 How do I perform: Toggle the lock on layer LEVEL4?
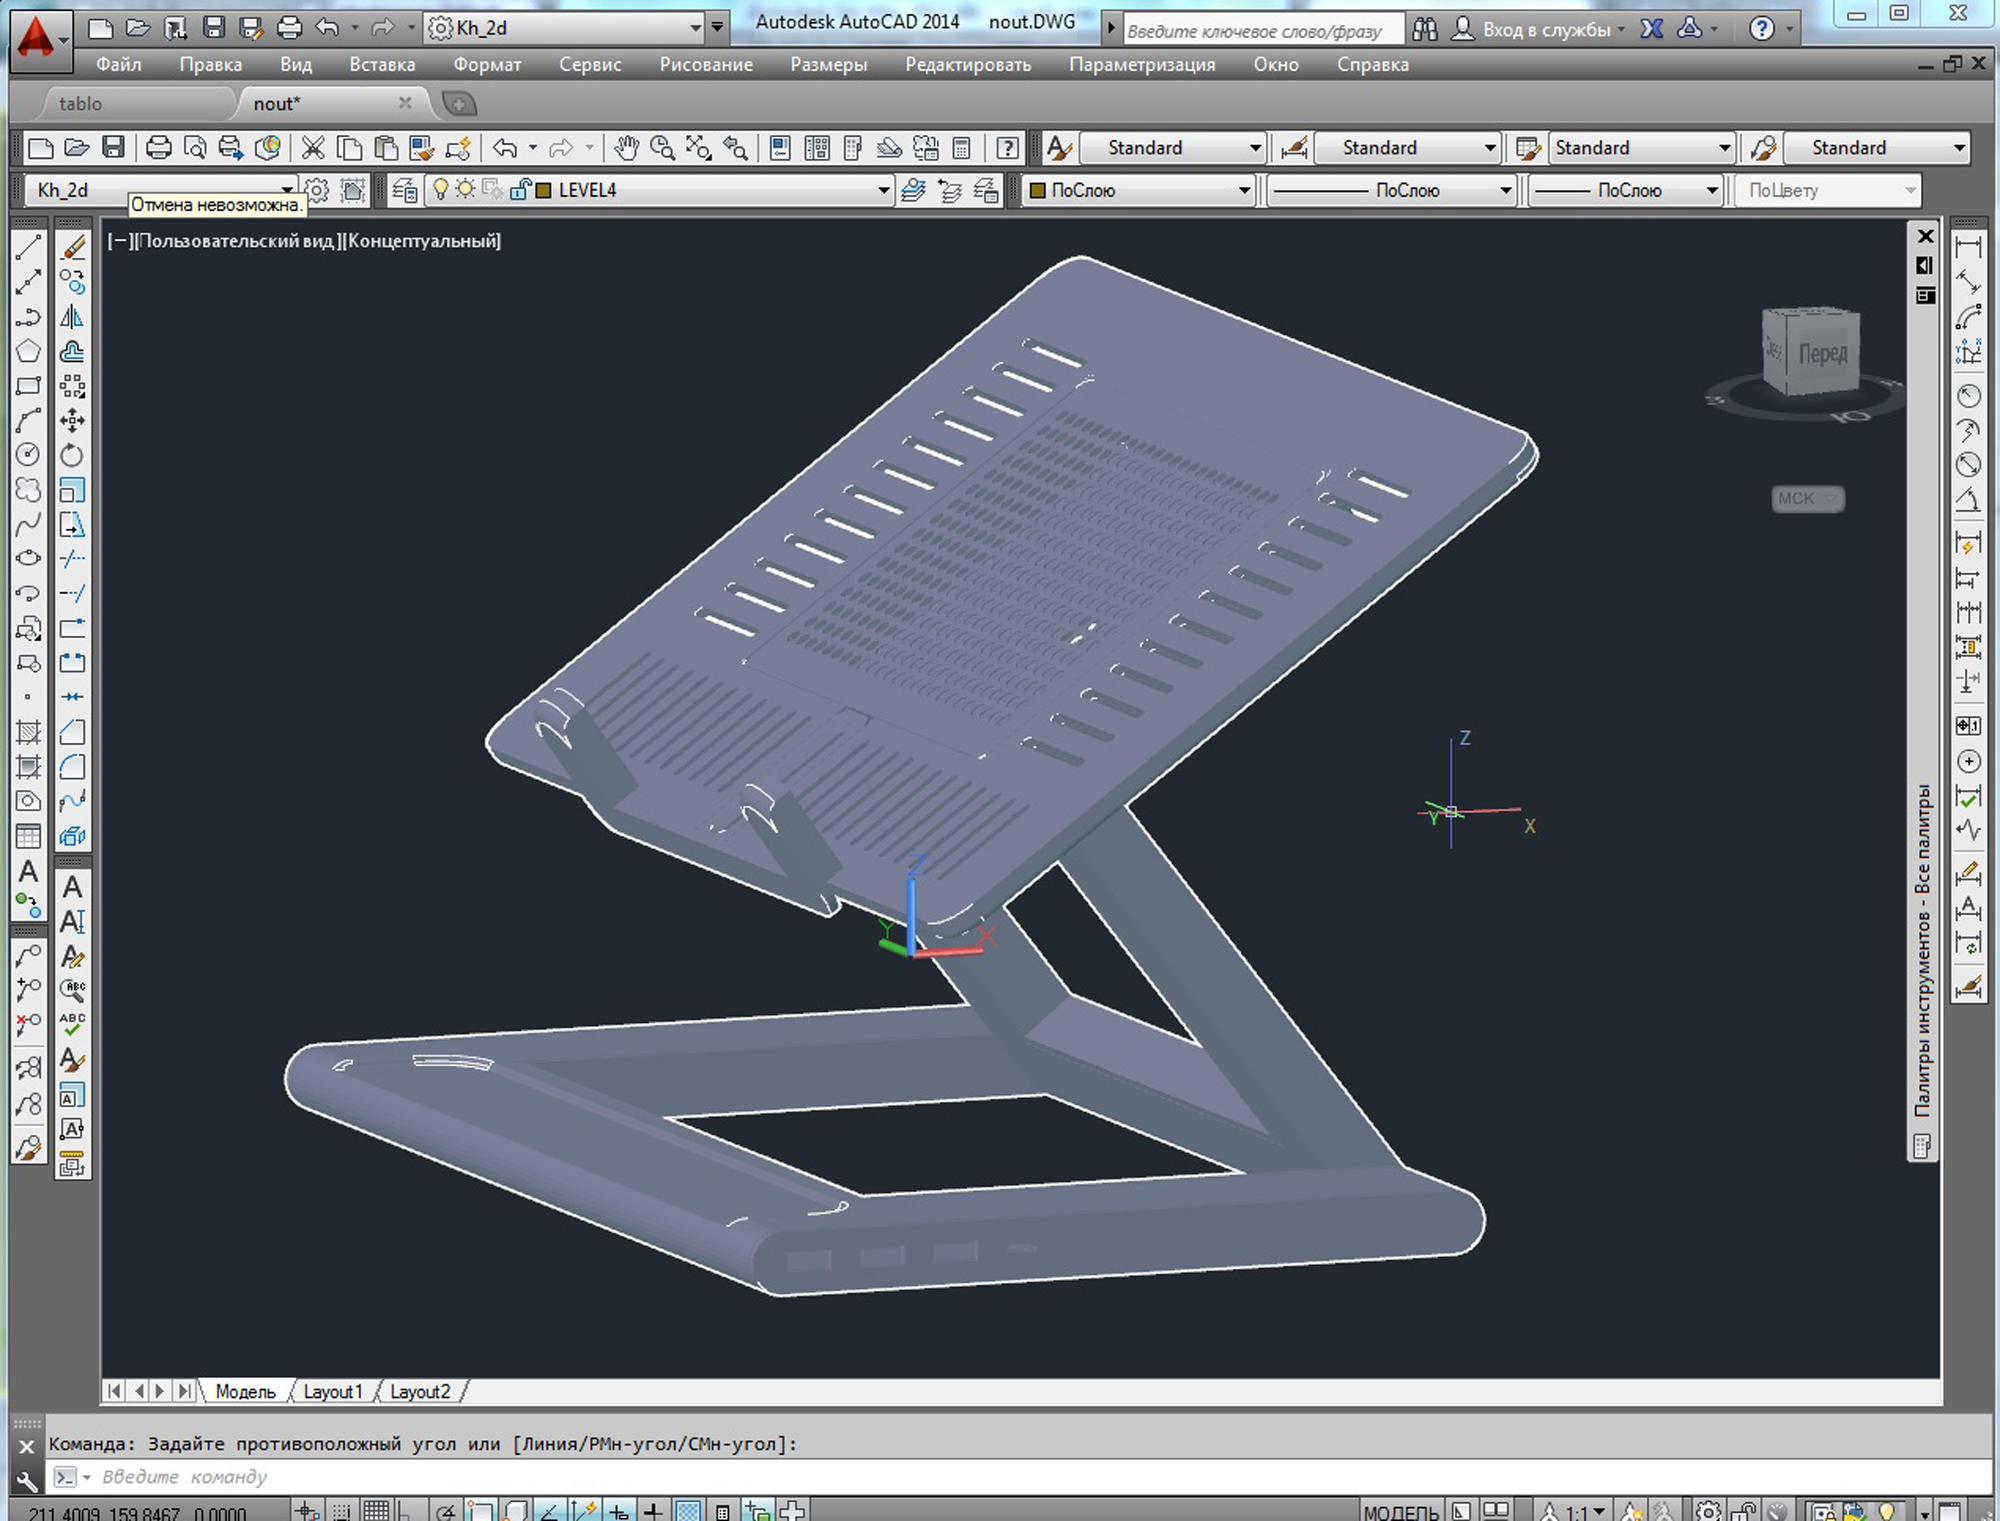520,190
